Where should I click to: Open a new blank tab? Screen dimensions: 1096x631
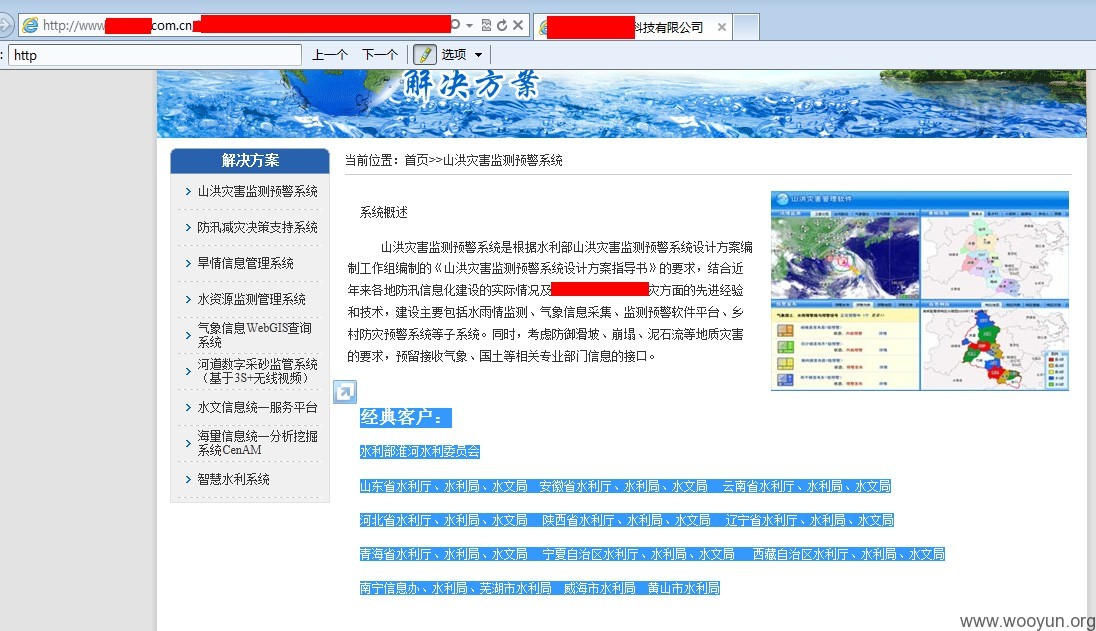[x=746, y=27]
